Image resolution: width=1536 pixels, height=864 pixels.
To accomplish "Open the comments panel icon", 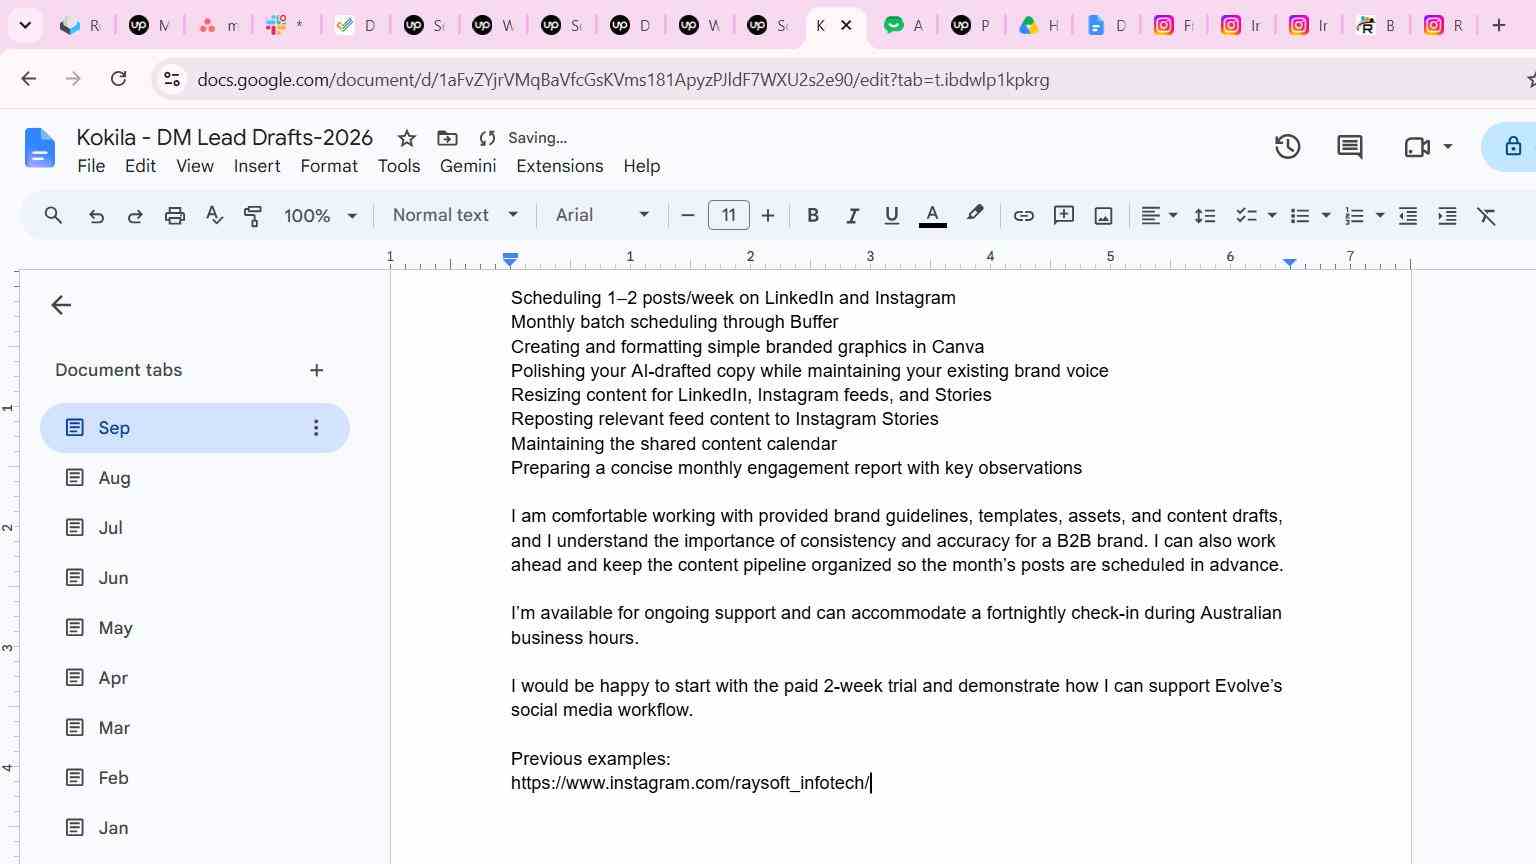I will [1349, 147].
